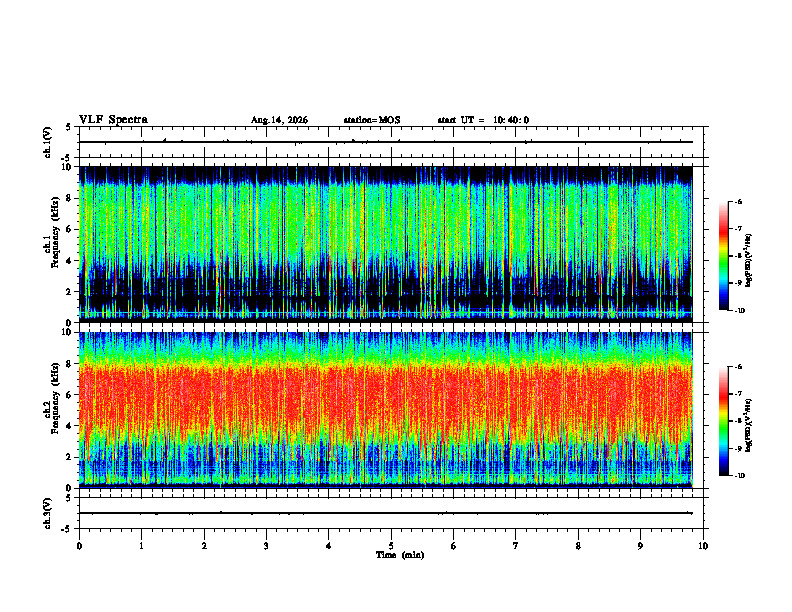
Task: Click the "-6" label on ch.2 color bar
Action: click(738, 367)
